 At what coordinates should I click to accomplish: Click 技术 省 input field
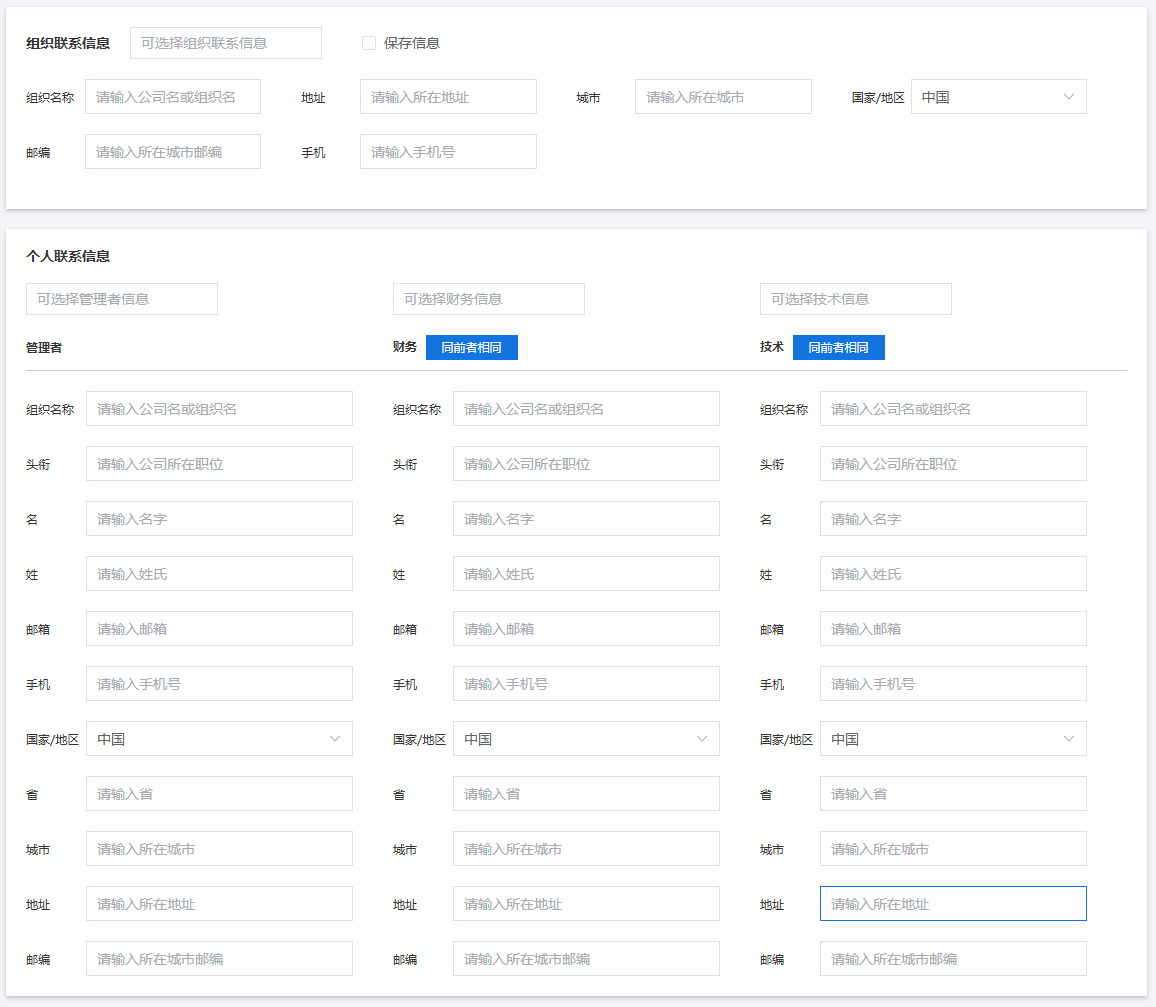pos(953,794)
